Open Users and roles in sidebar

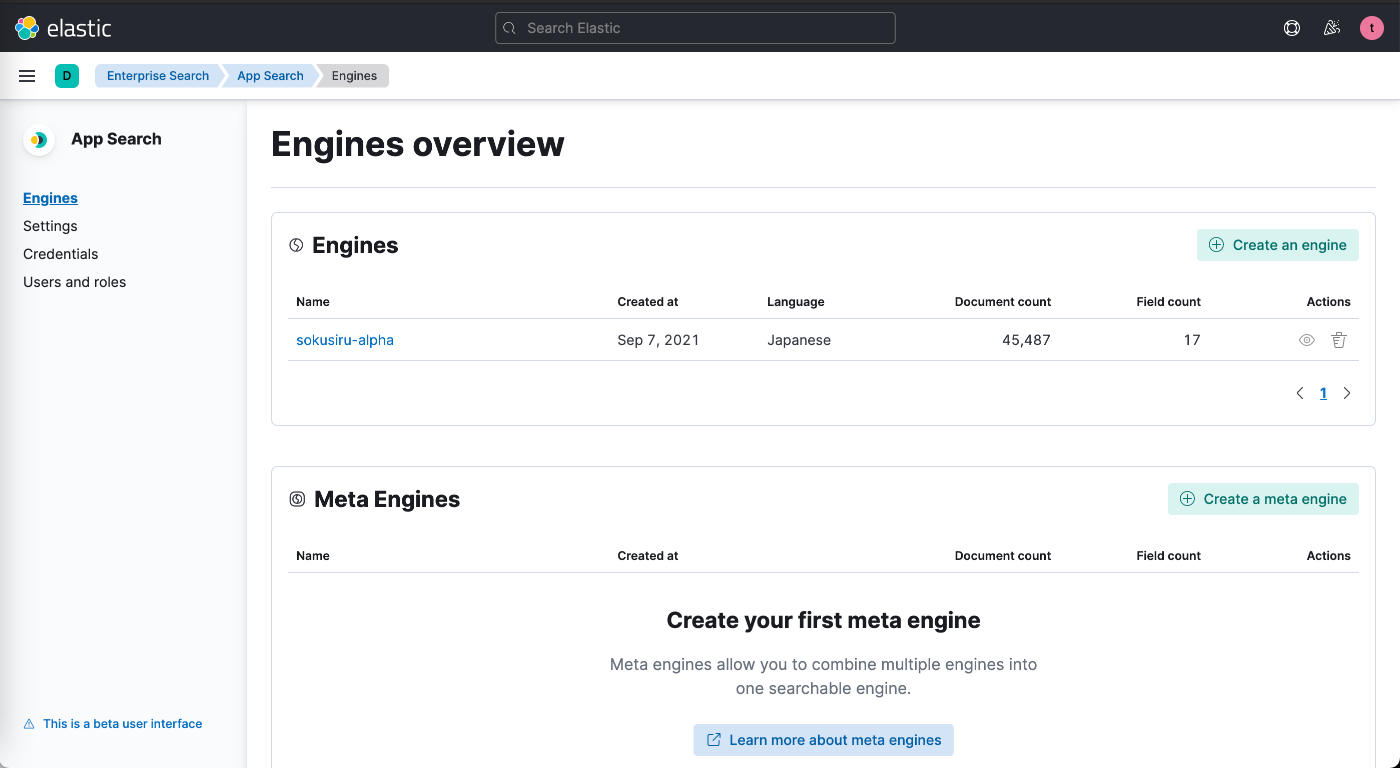click(x=75, y=282)
